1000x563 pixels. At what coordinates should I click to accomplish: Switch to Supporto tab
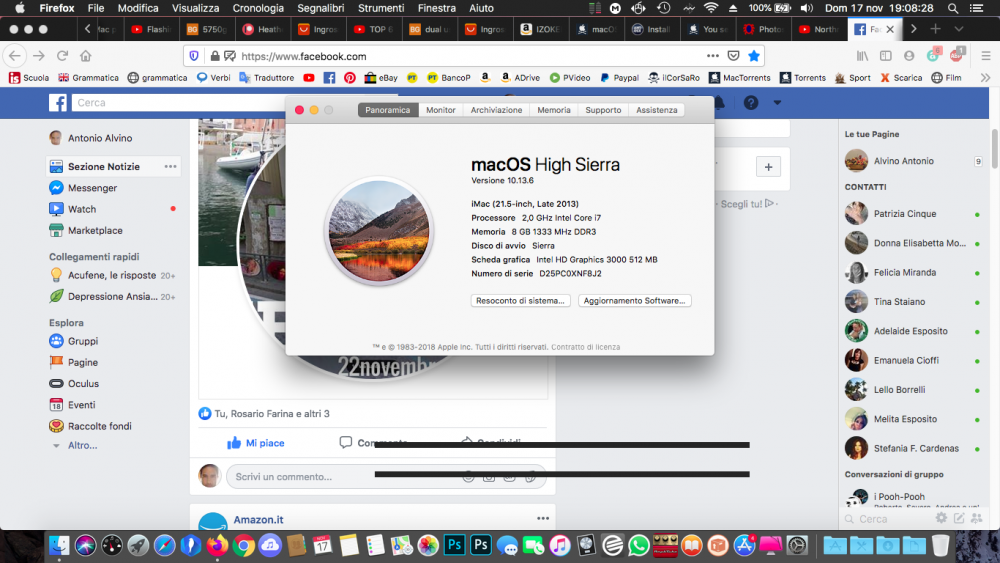tap(603, 110)
